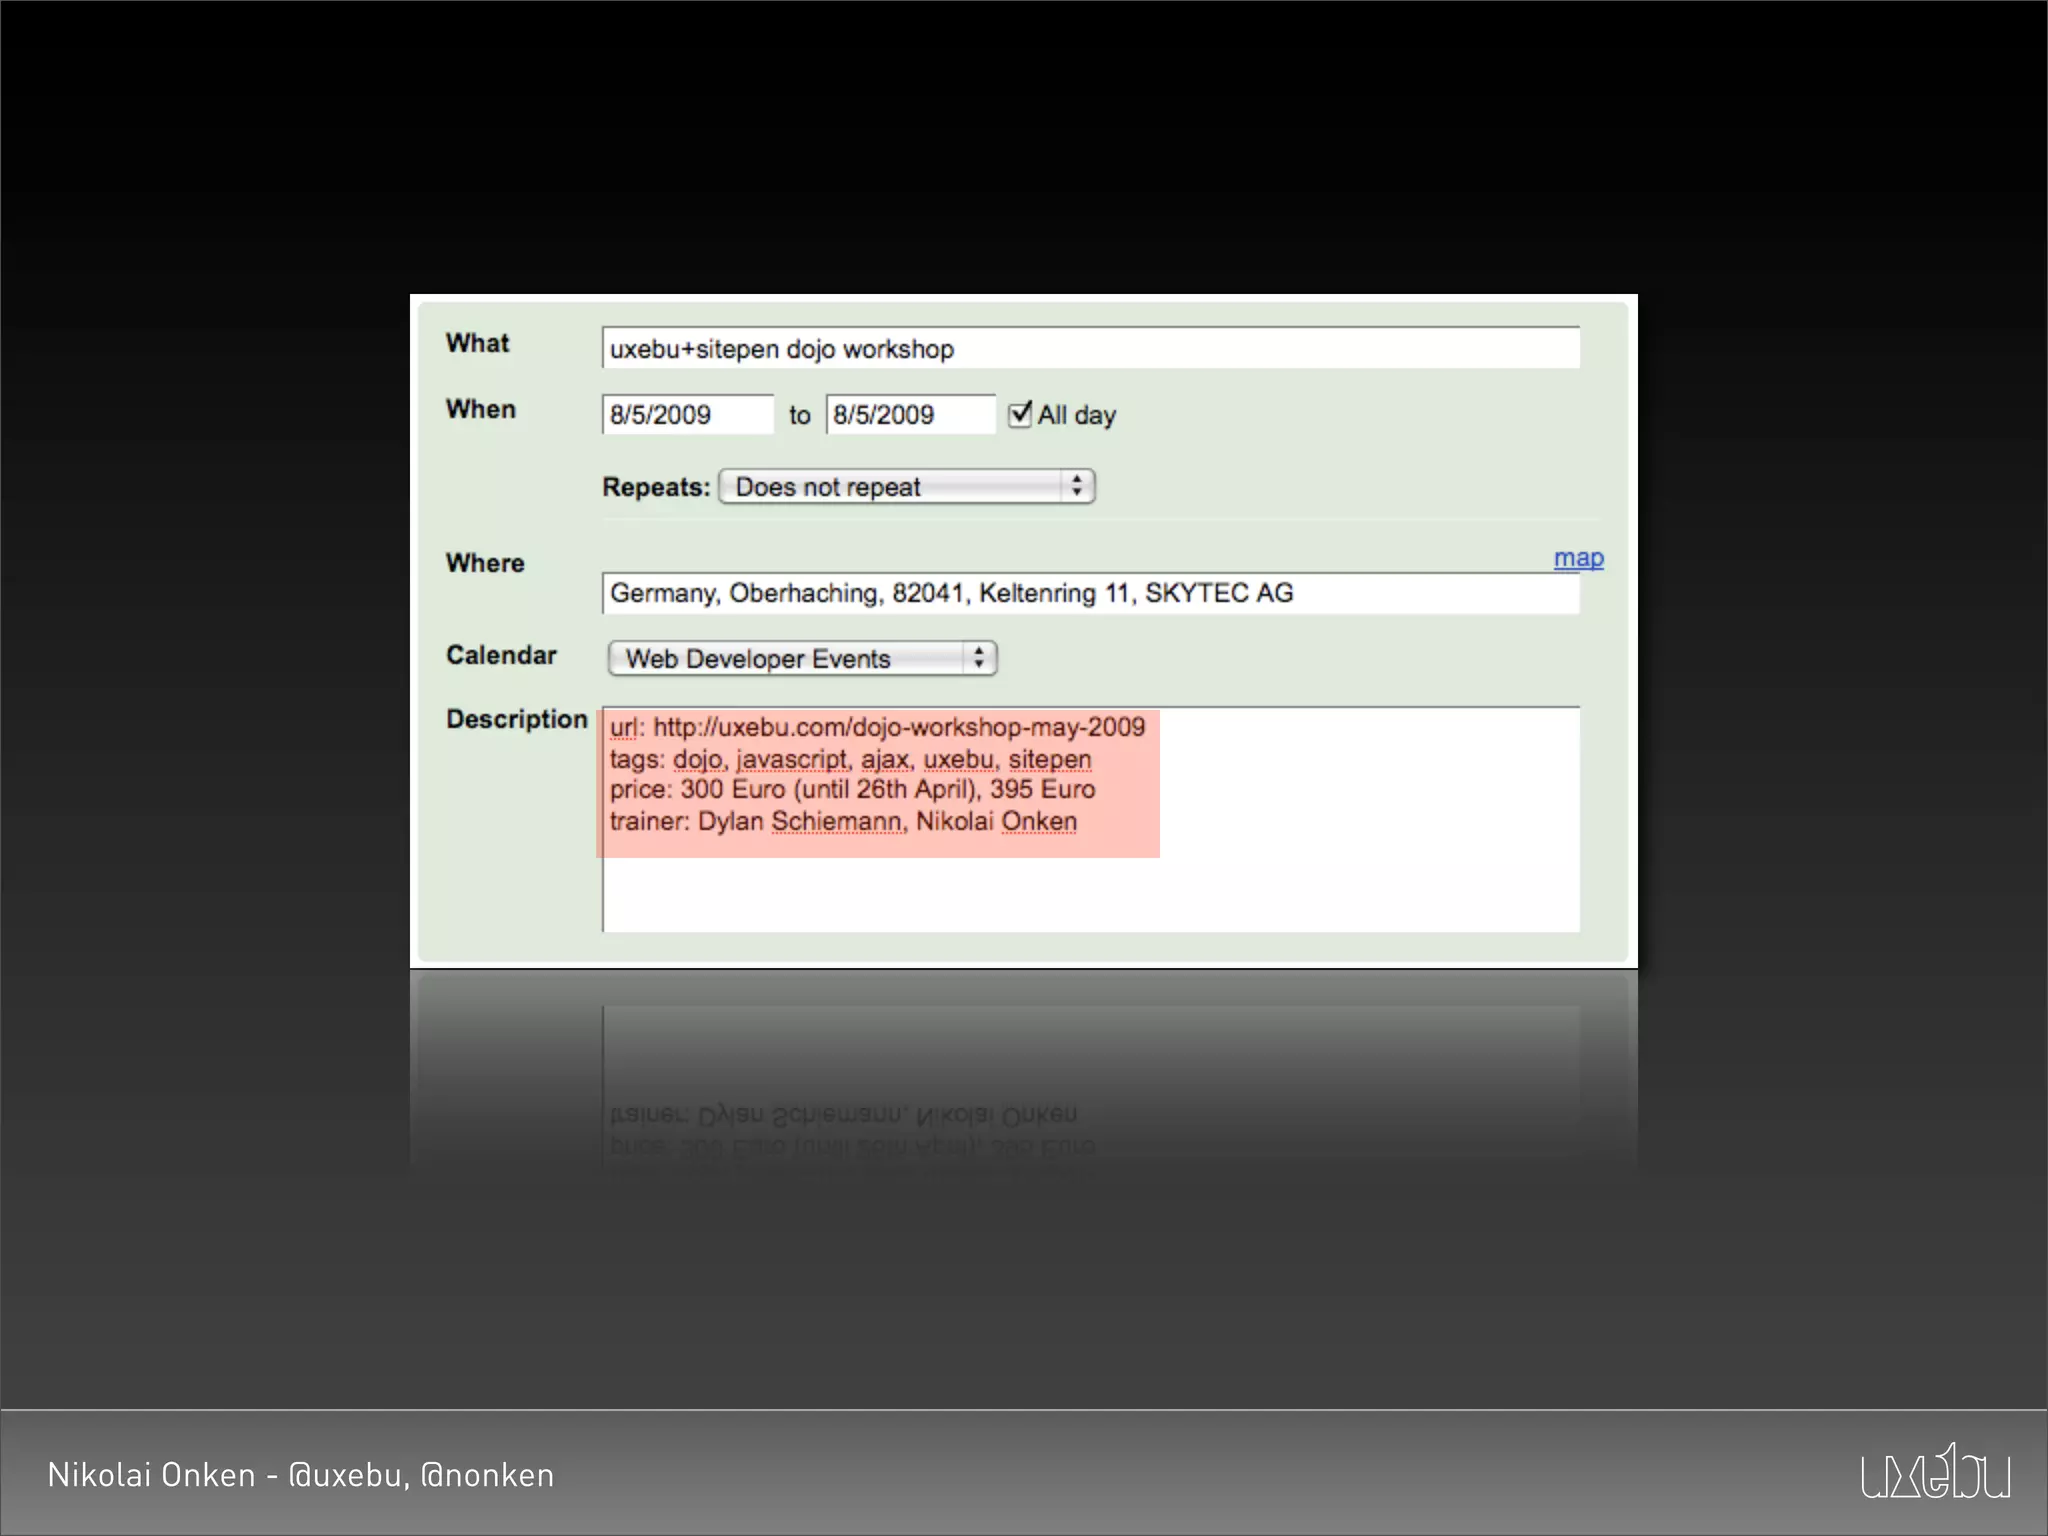
Task: Click the Calendar dropdown stepper arrows
Action: [x=979, y=658]
